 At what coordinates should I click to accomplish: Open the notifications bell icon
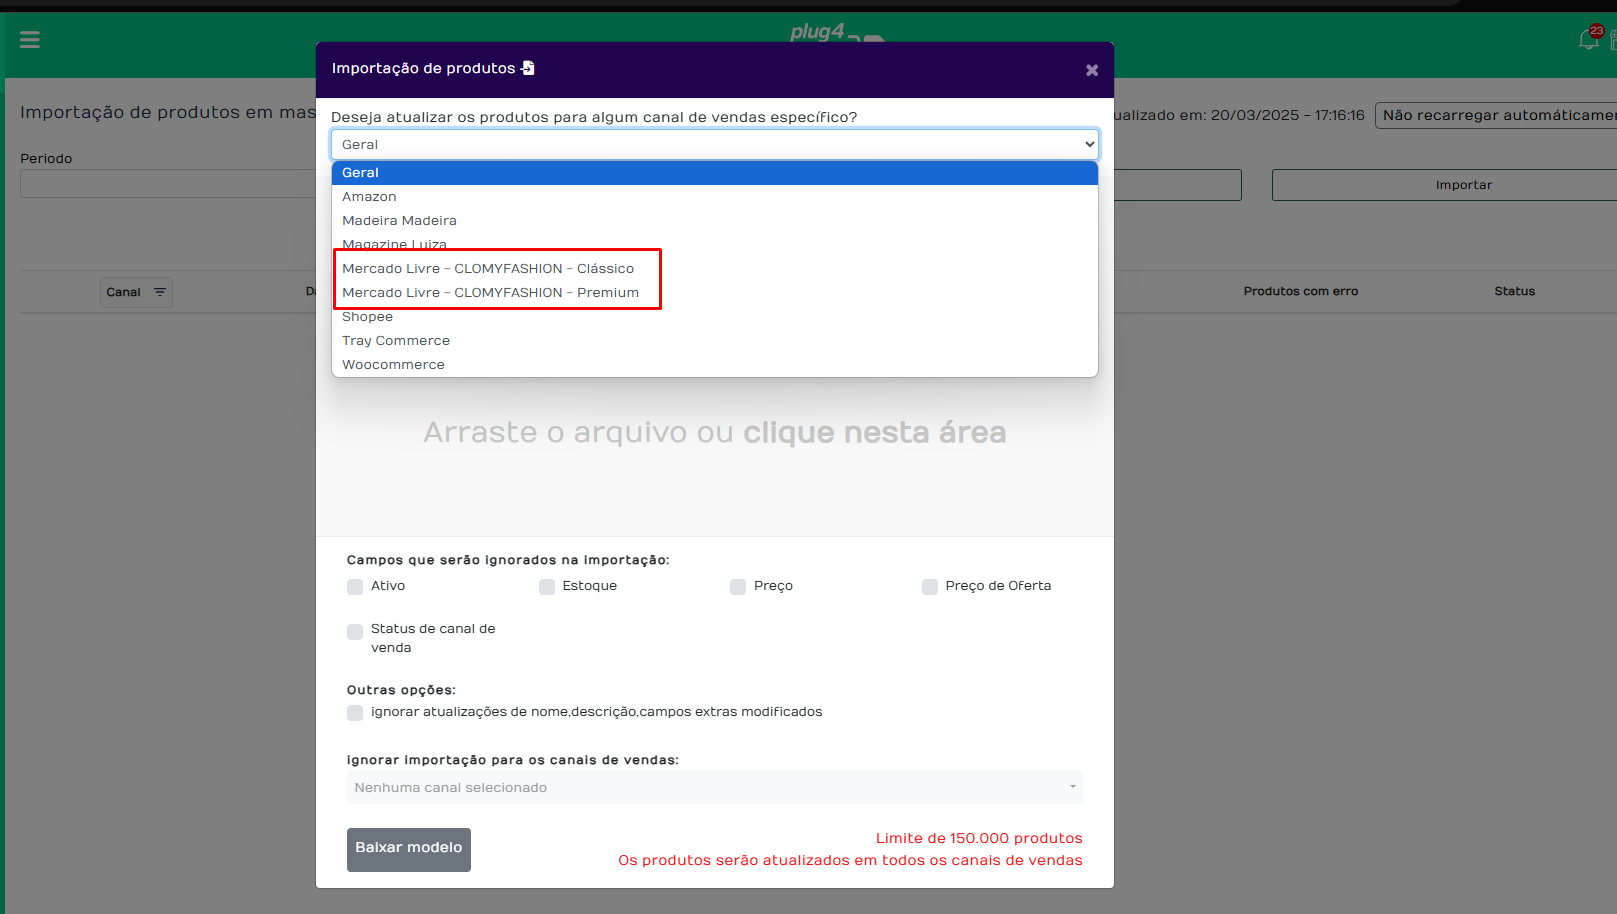pos(1588,39)
